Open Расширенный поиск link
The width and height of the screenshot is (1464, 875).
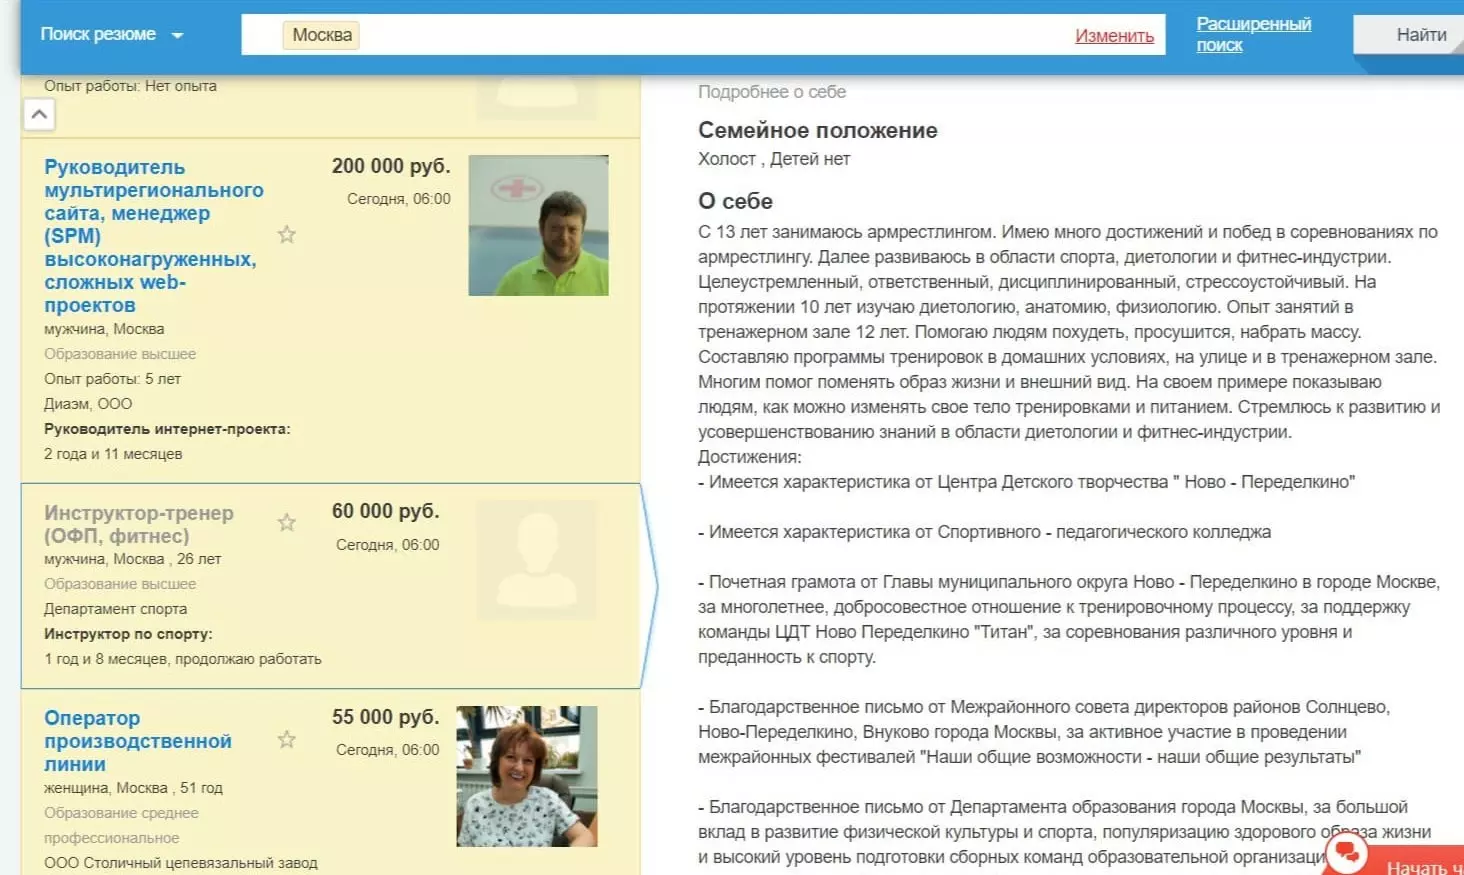coord(1252,34)
